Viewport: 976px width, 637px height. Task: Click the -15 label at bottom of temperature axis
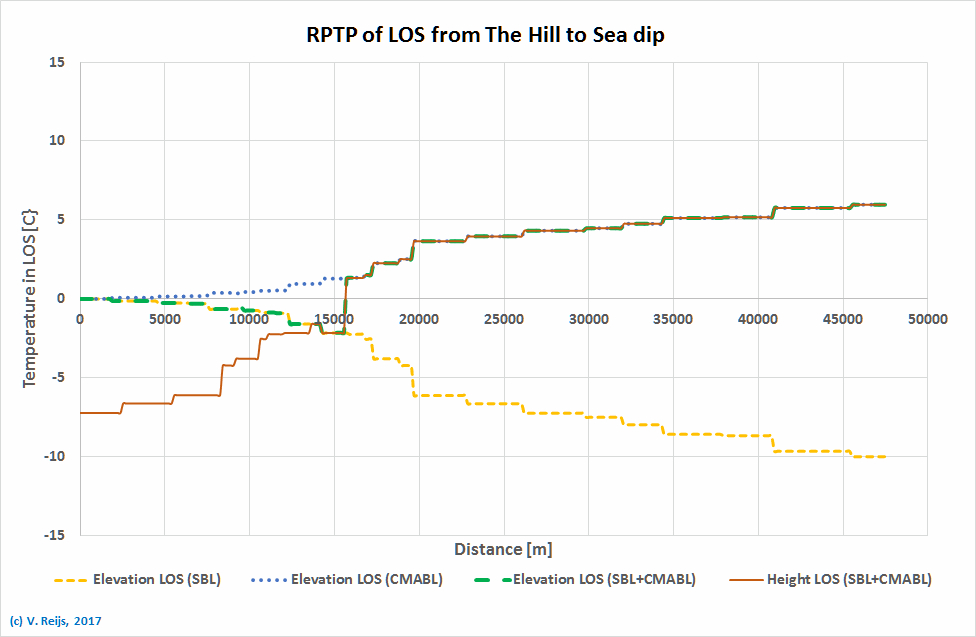(x=53, y=535)
